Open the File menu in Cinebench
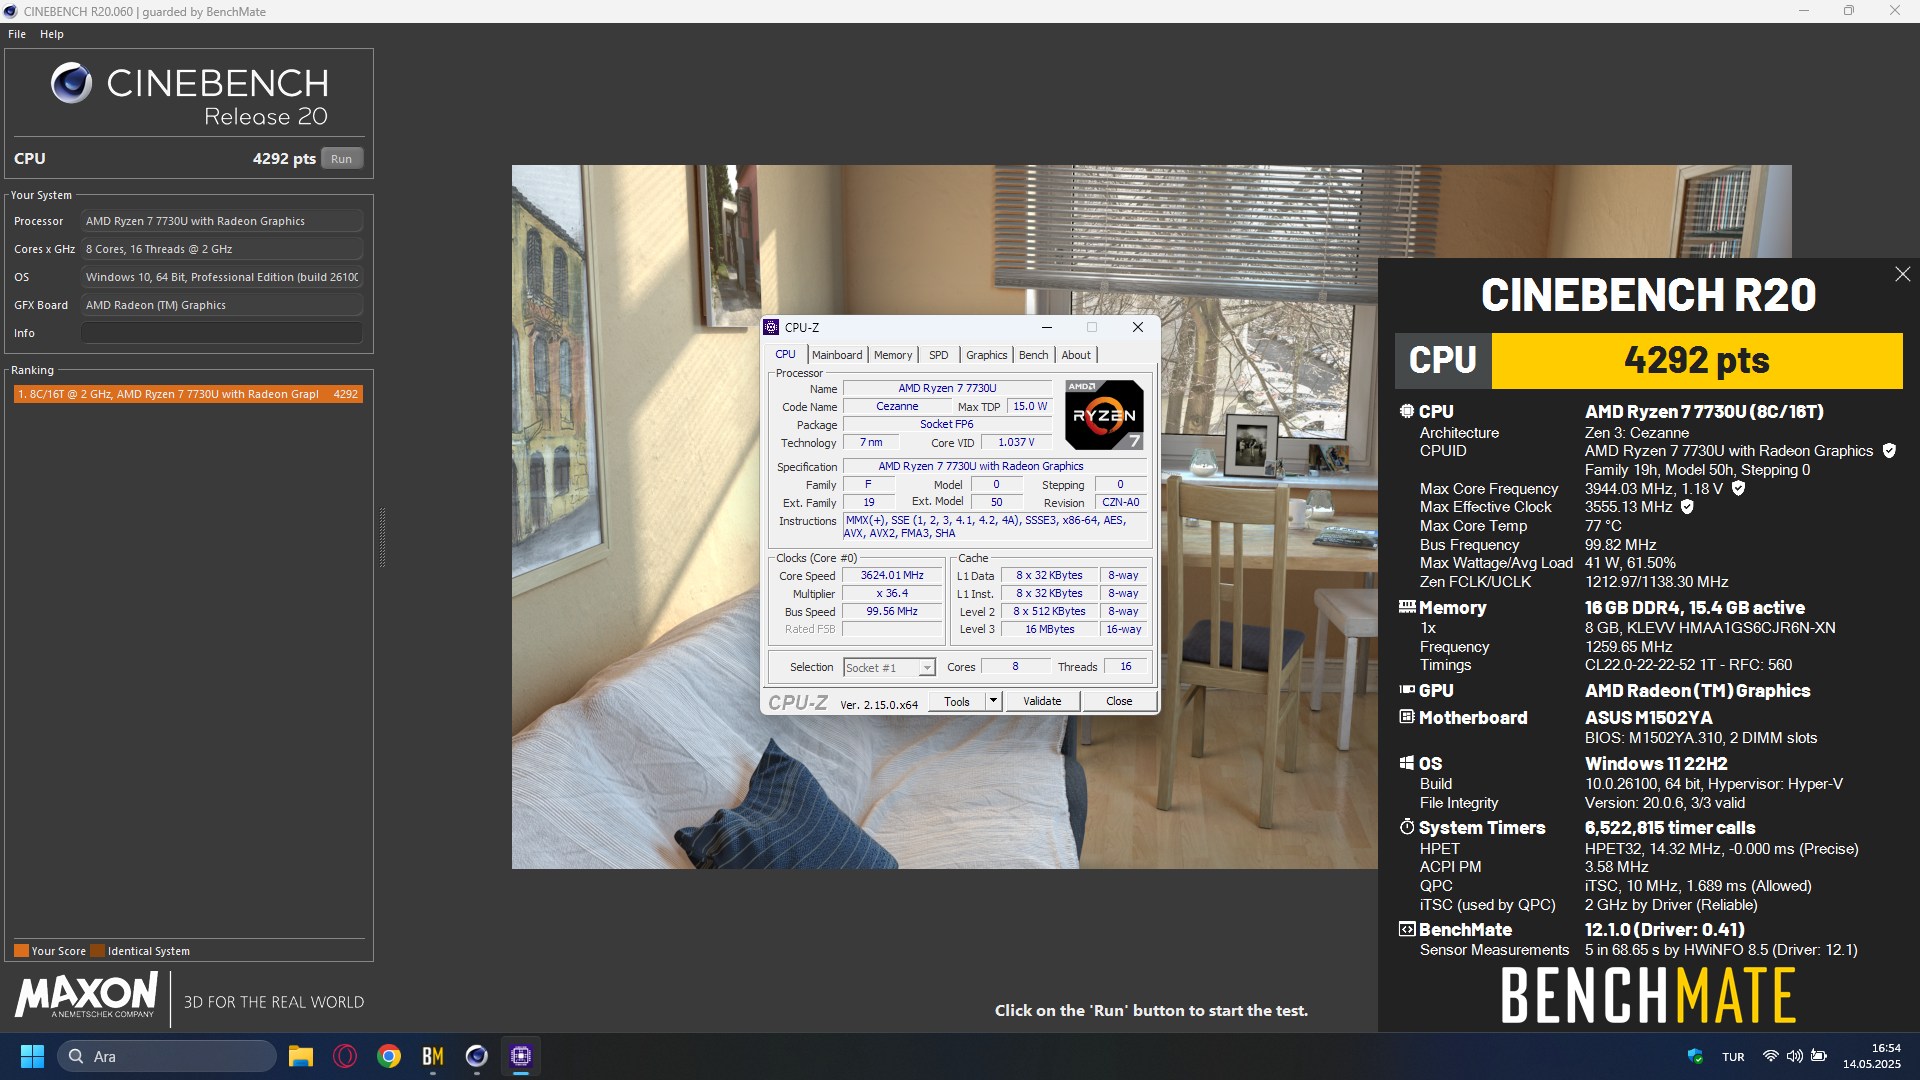The width and height of the screenshot is (1920, 1080). [17, 34]
